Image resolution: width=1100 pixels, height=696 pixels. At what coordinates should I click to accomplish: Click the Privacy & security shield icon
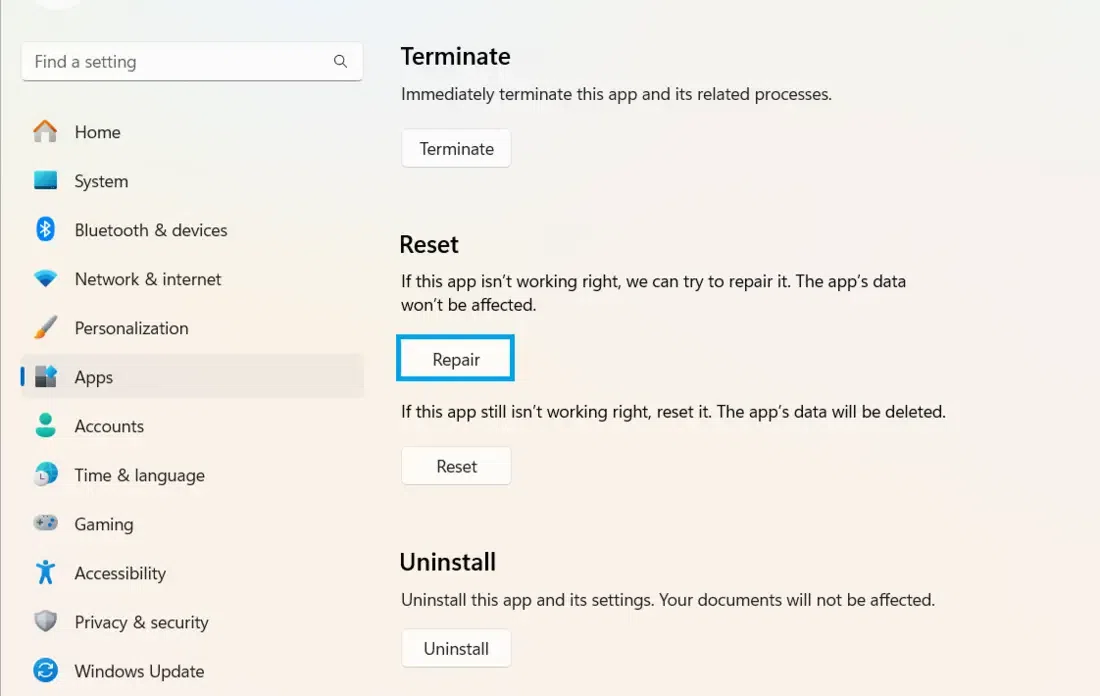[x=45, y=622]
